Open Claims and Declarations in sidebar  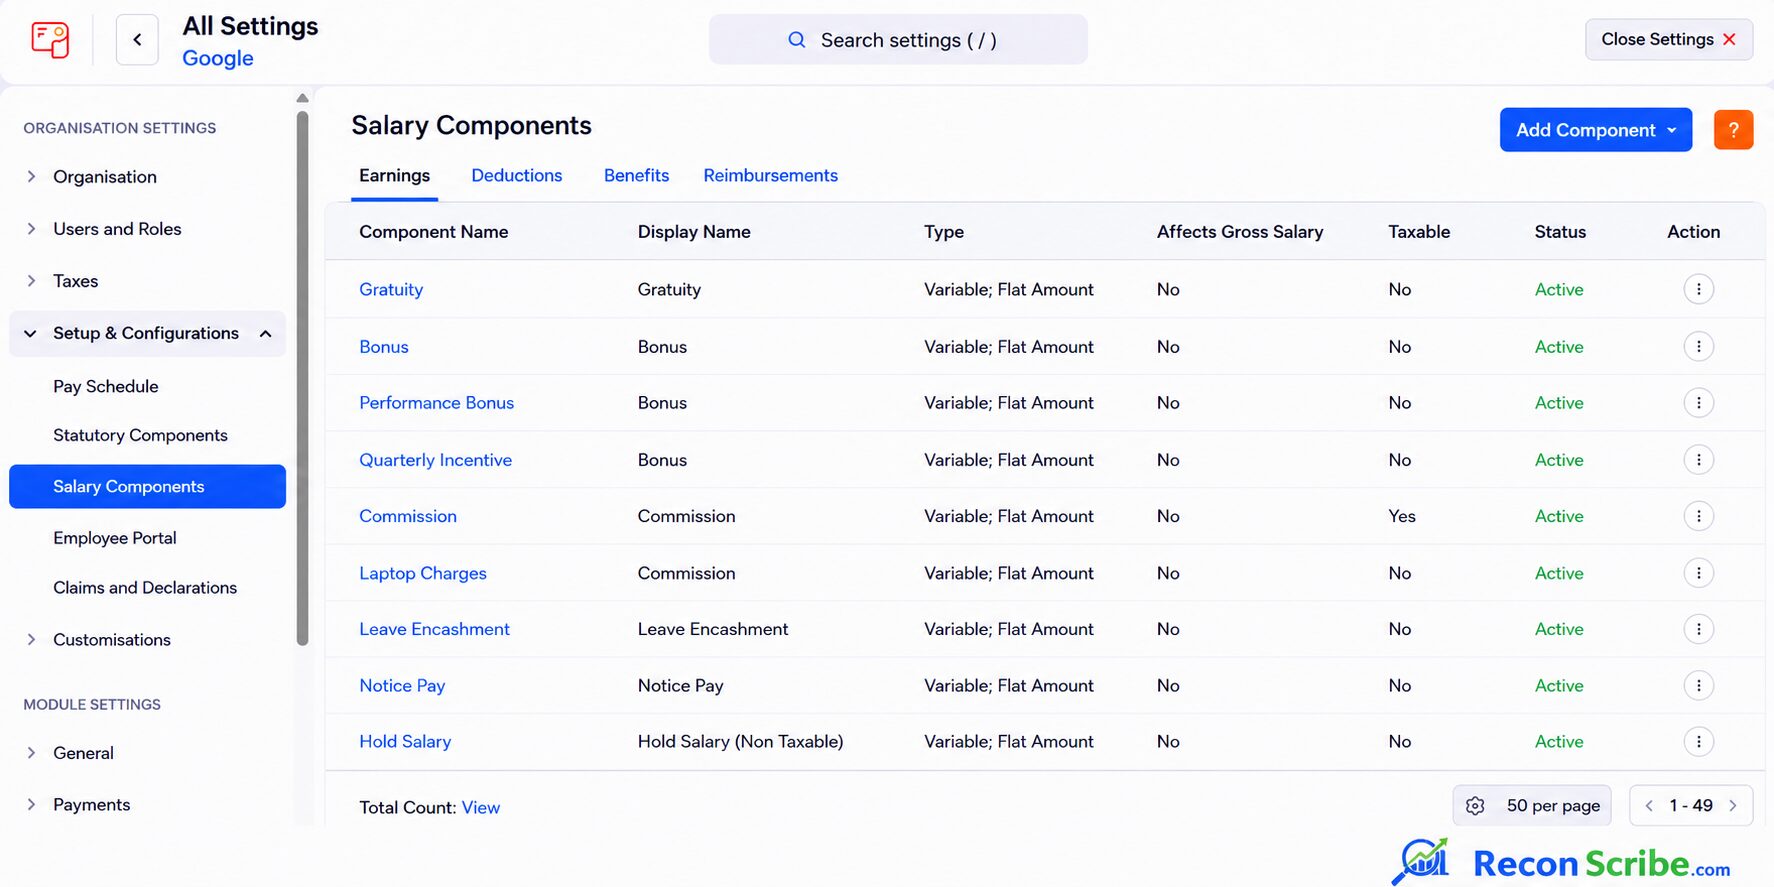pyautogui.click(x=145, y=588)
